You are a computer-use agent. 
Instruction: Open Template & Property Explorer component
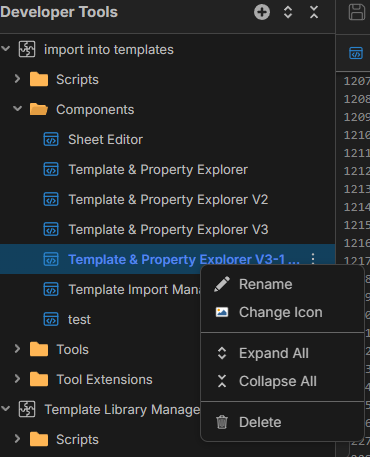pyautogui.click(x=158, y=170)
